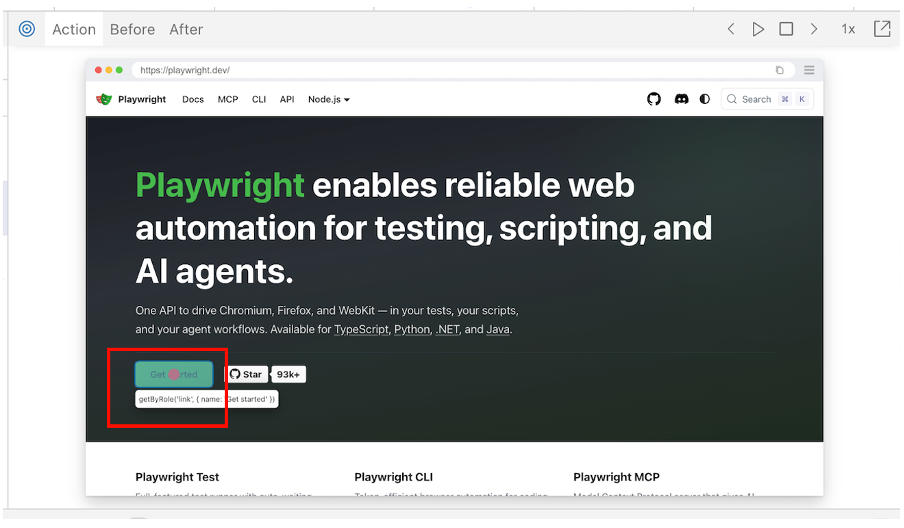Click the pick locator target icon
Viewport: 904px width, 528px height.
[27, 29]
